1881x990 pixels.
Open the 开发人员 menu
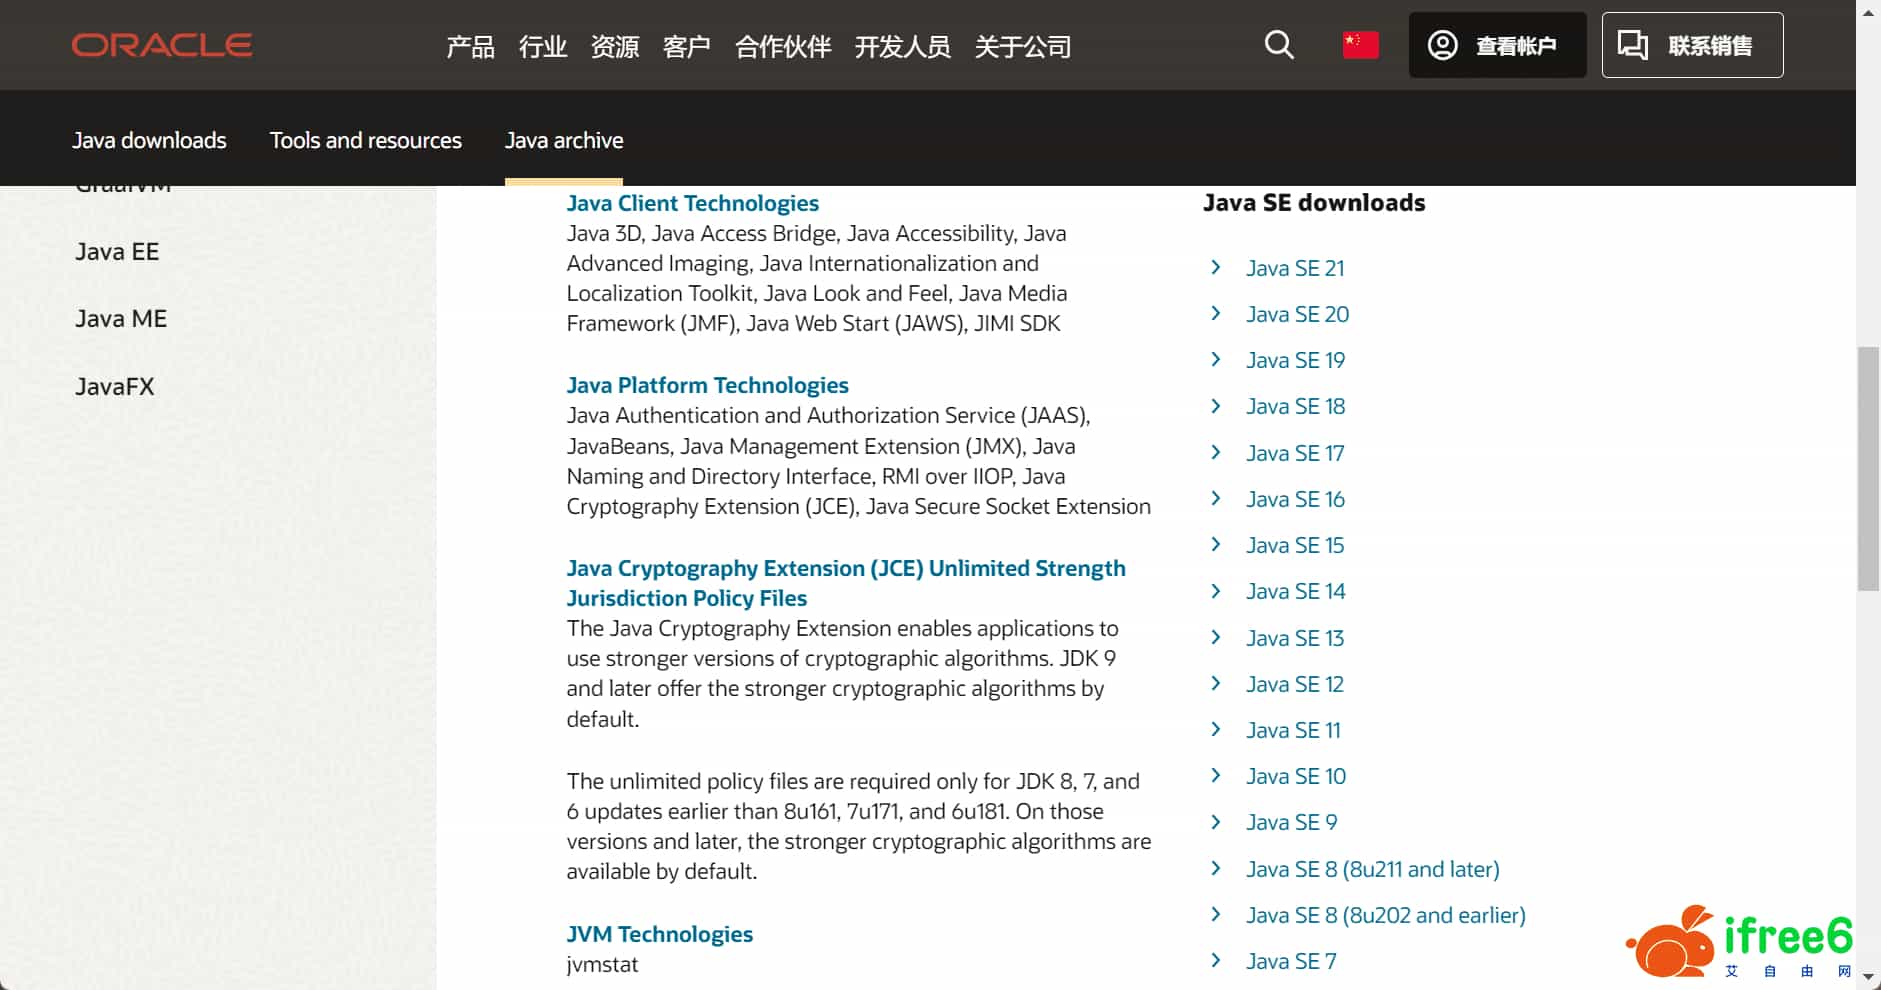(x=902, y=47)
